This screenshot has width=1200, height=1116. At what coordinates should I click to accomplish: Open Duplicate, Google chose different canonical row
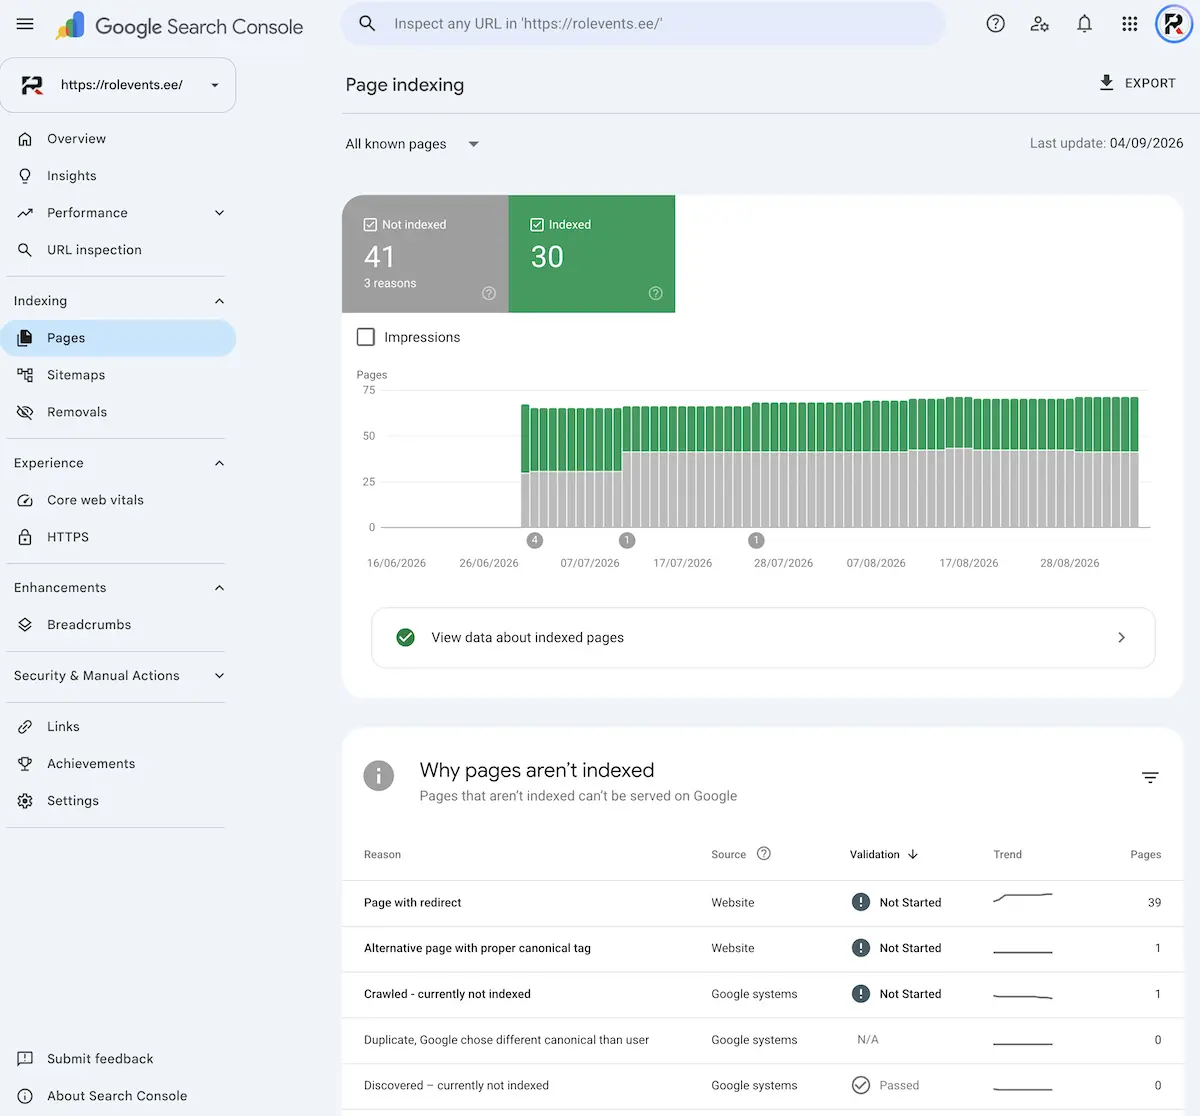click(x=763, y=1040)
